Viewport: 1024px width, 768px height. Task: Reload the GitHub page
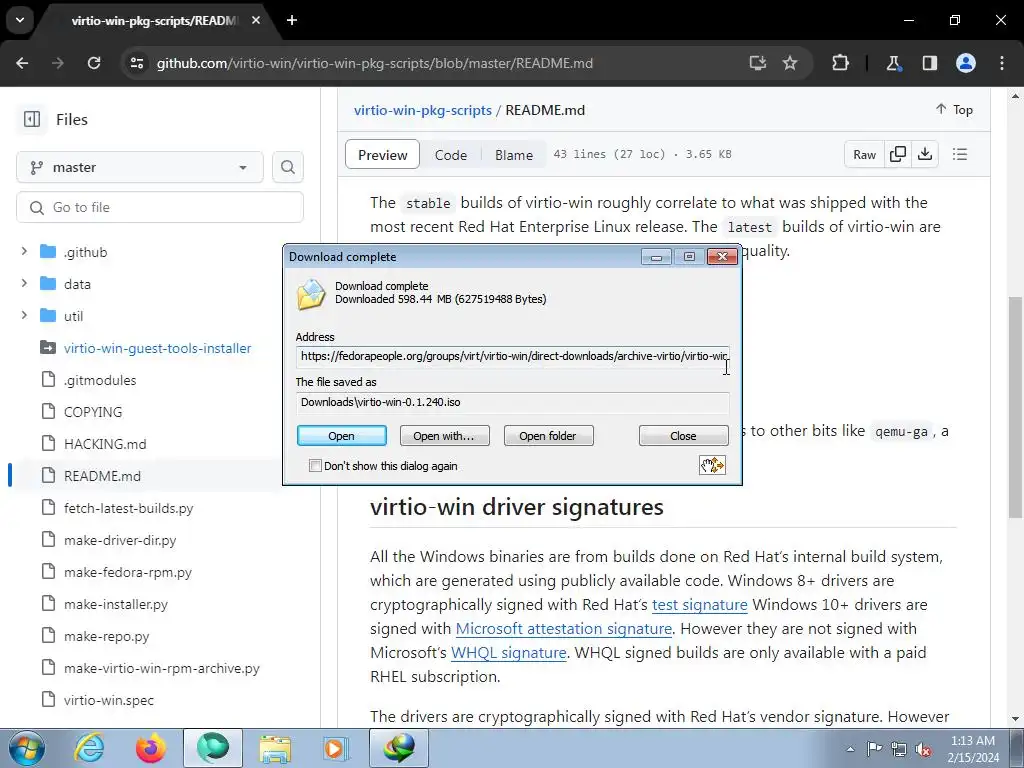point(94,63)
